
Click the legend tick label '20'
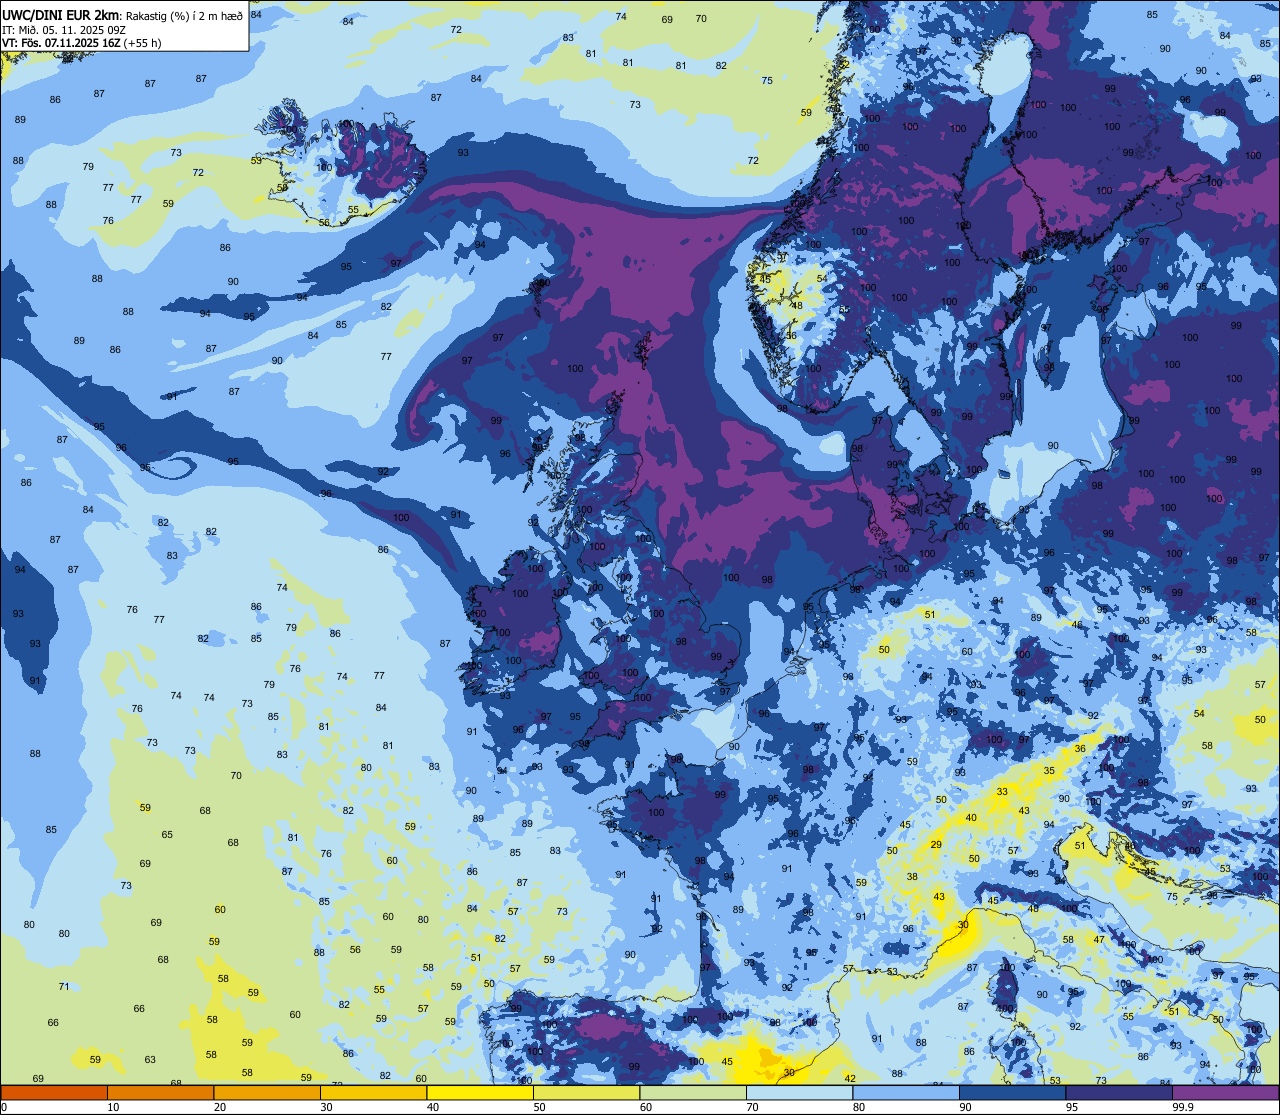(220, 1107)
